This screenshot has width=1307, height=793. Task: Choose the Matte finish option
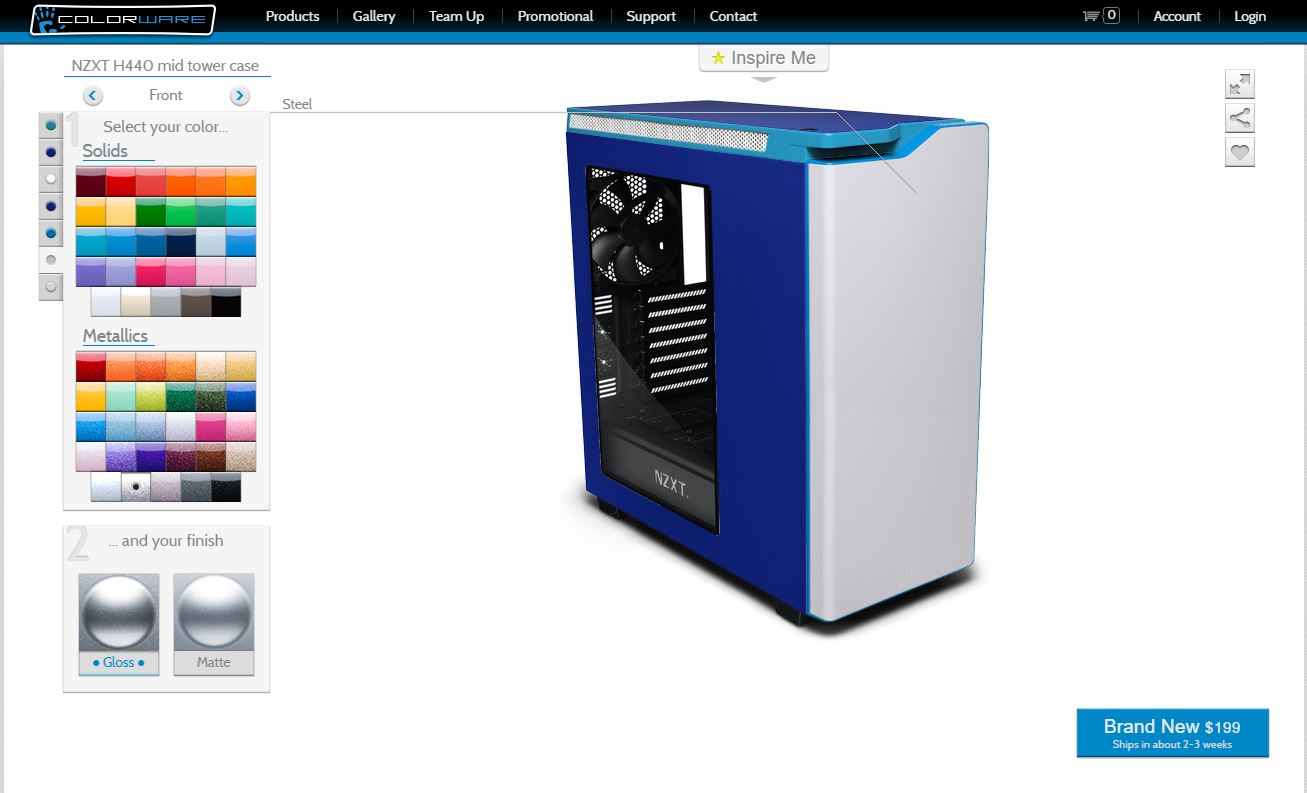pos(214,624)
